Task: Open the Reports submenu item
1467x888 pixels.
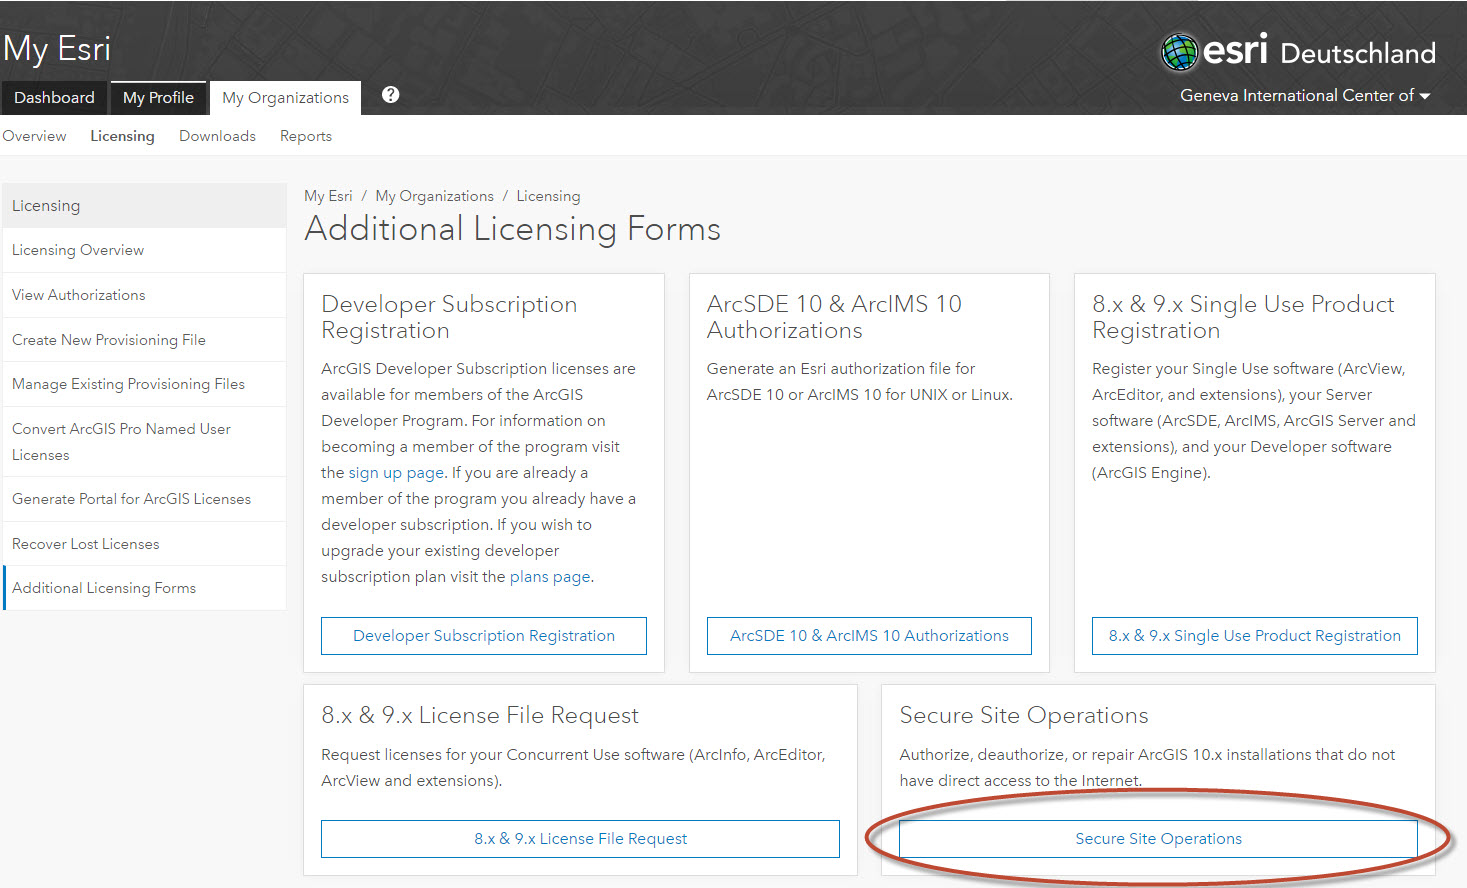Action: click(x=305, y=136)
